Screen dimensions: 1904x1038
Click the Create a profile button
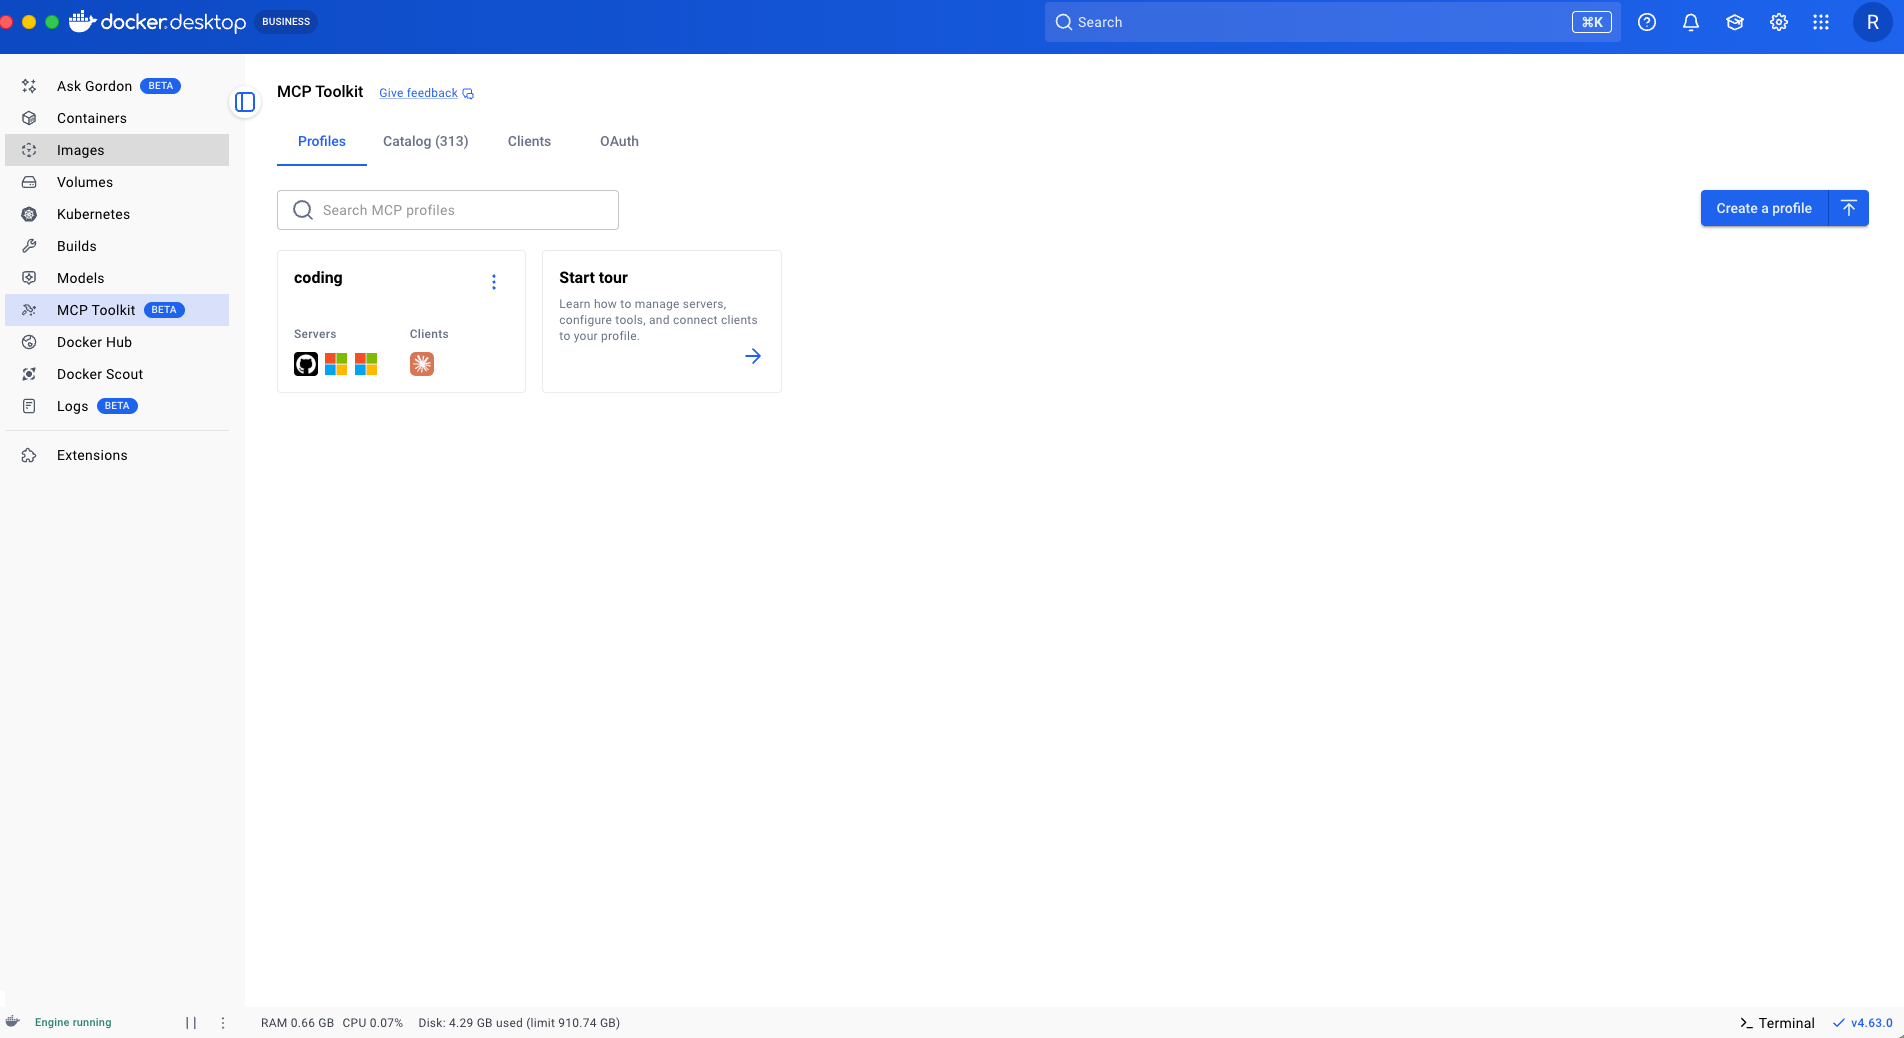[1764, 208]
